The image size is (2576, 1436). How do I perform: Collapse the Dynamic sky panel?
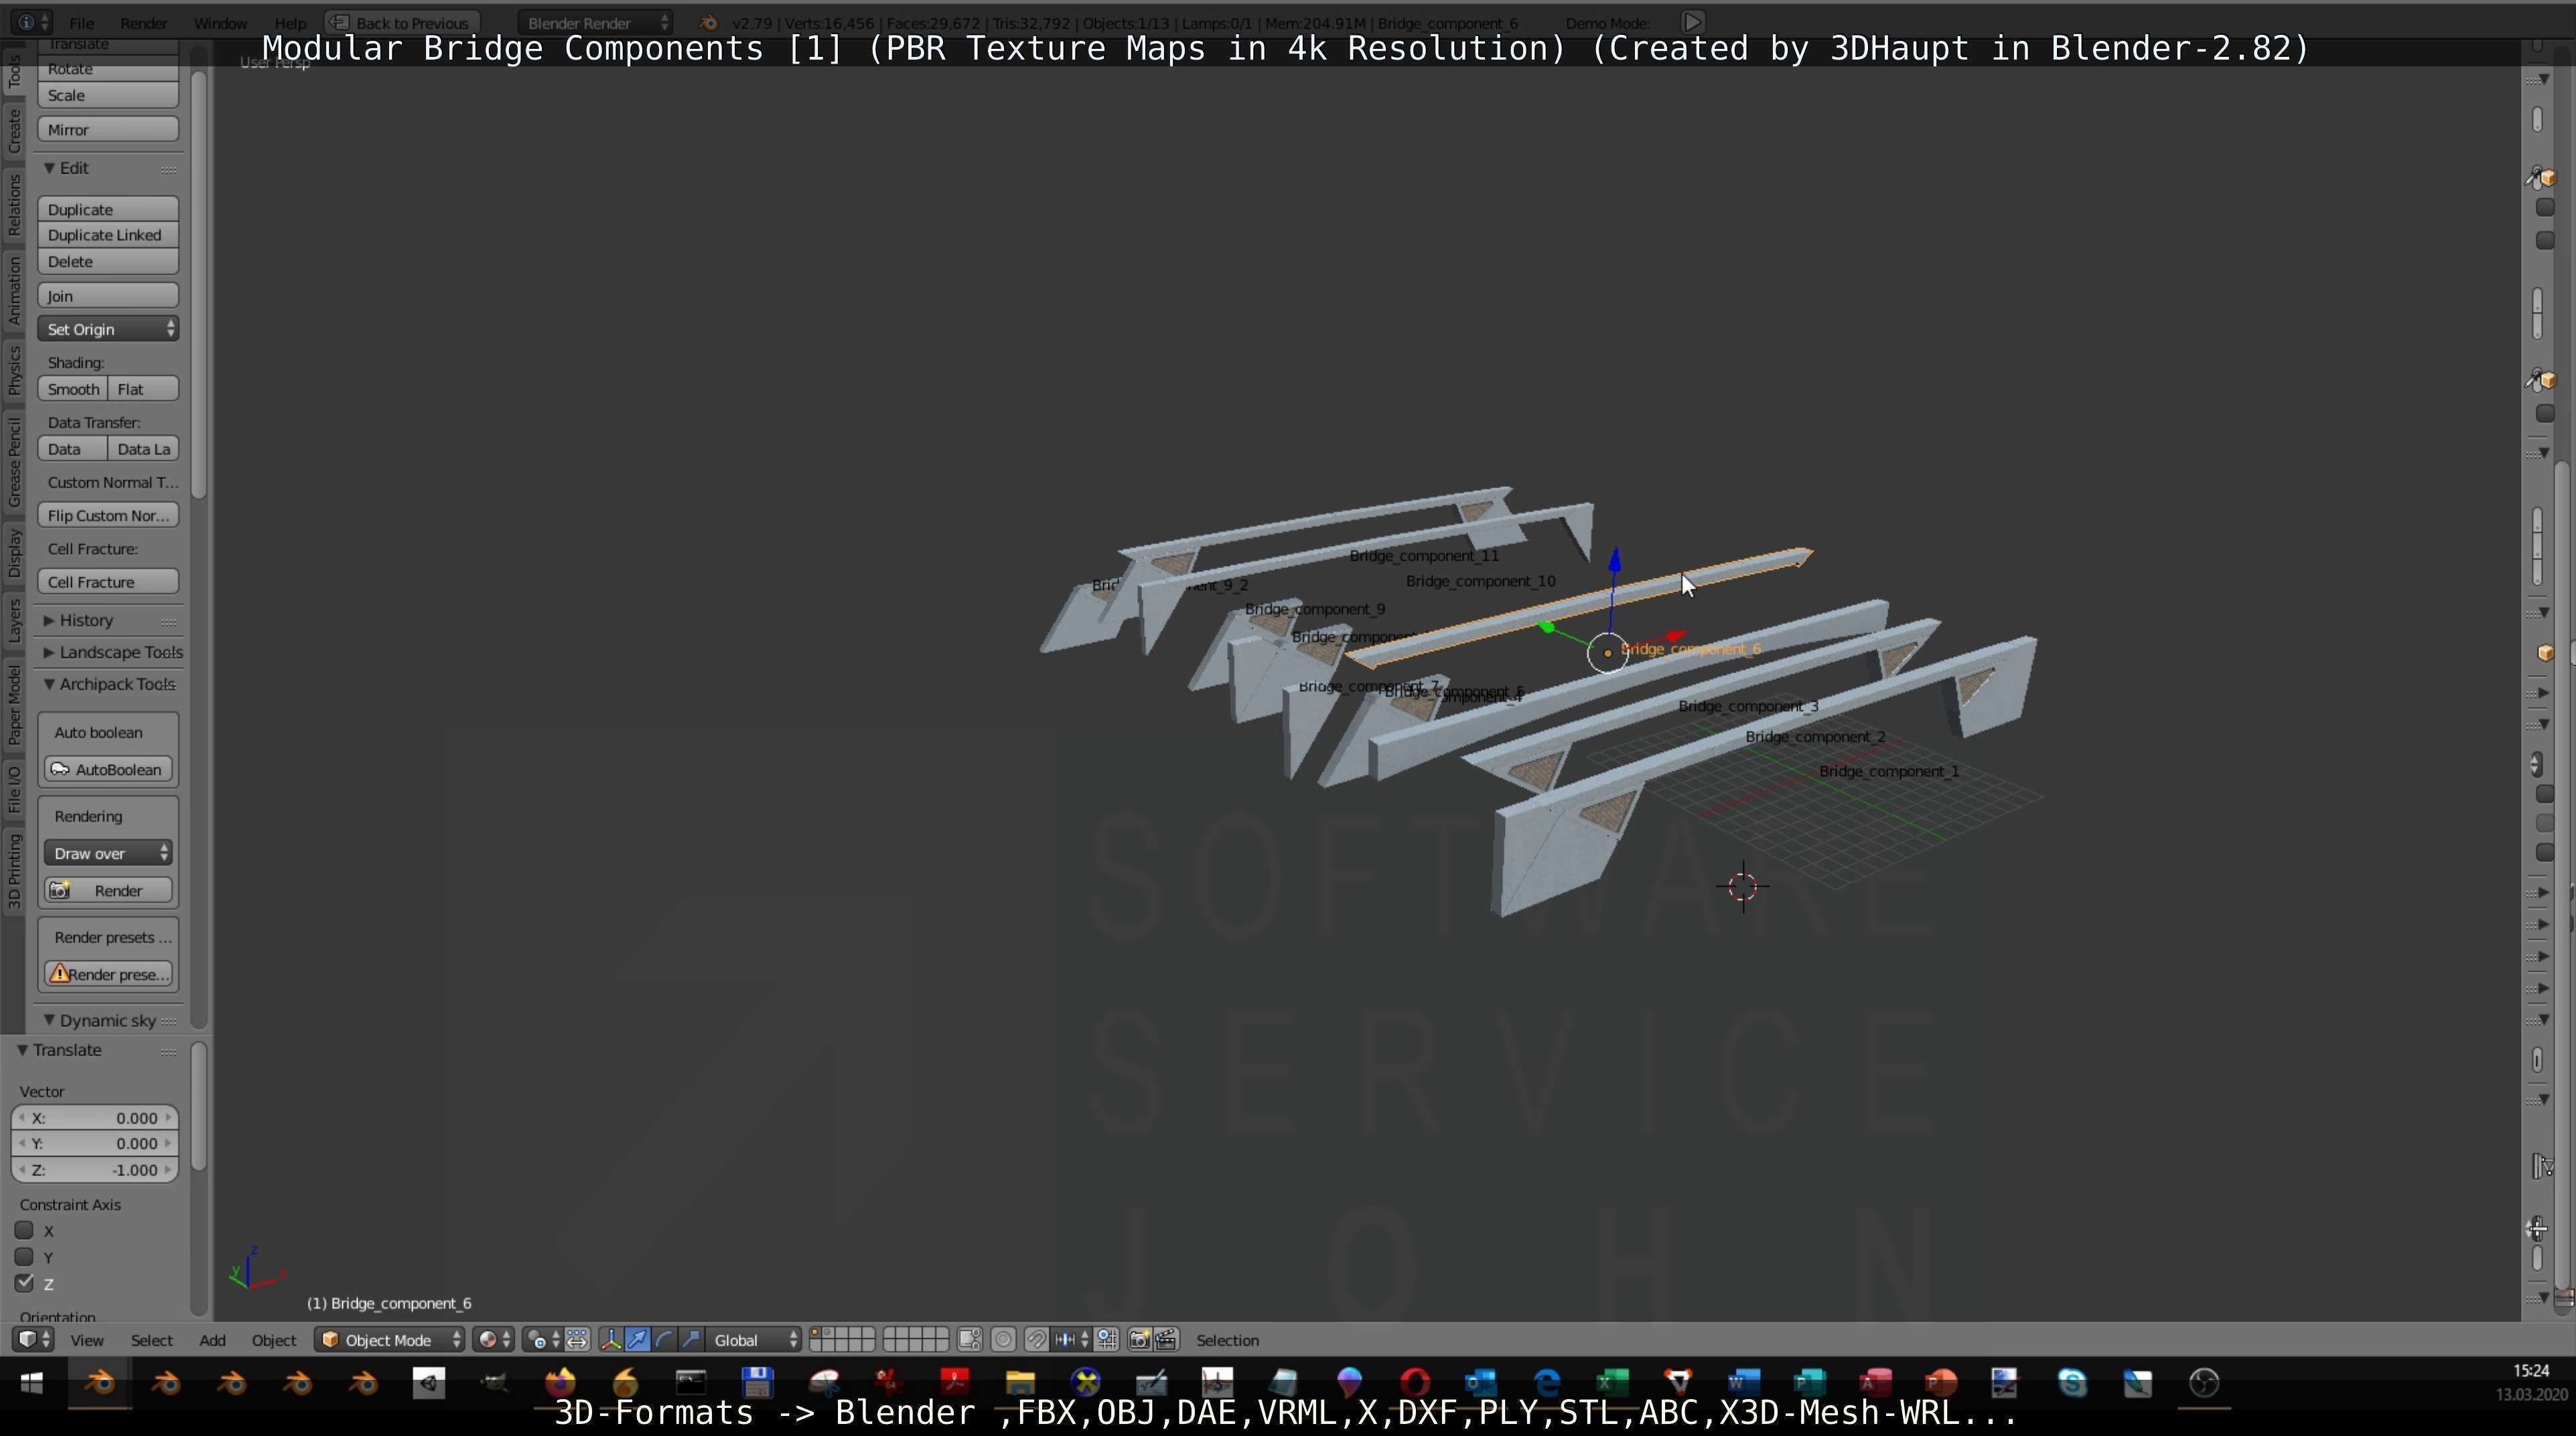(49, 1020)
